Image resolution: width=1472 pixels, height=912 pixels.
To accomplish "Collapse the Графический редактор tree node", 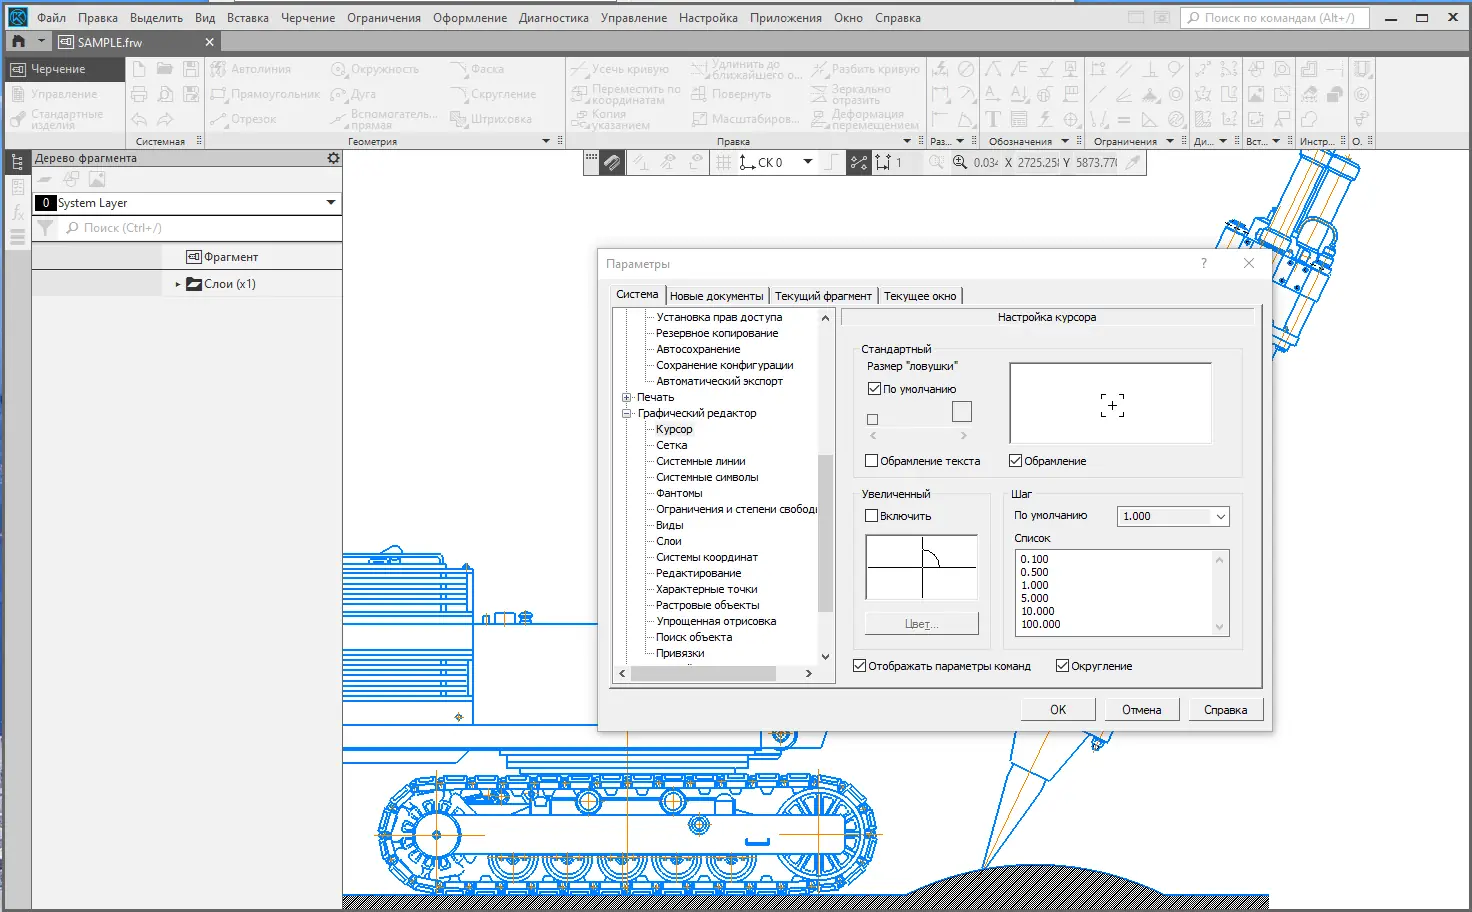I will pos(627,413).
